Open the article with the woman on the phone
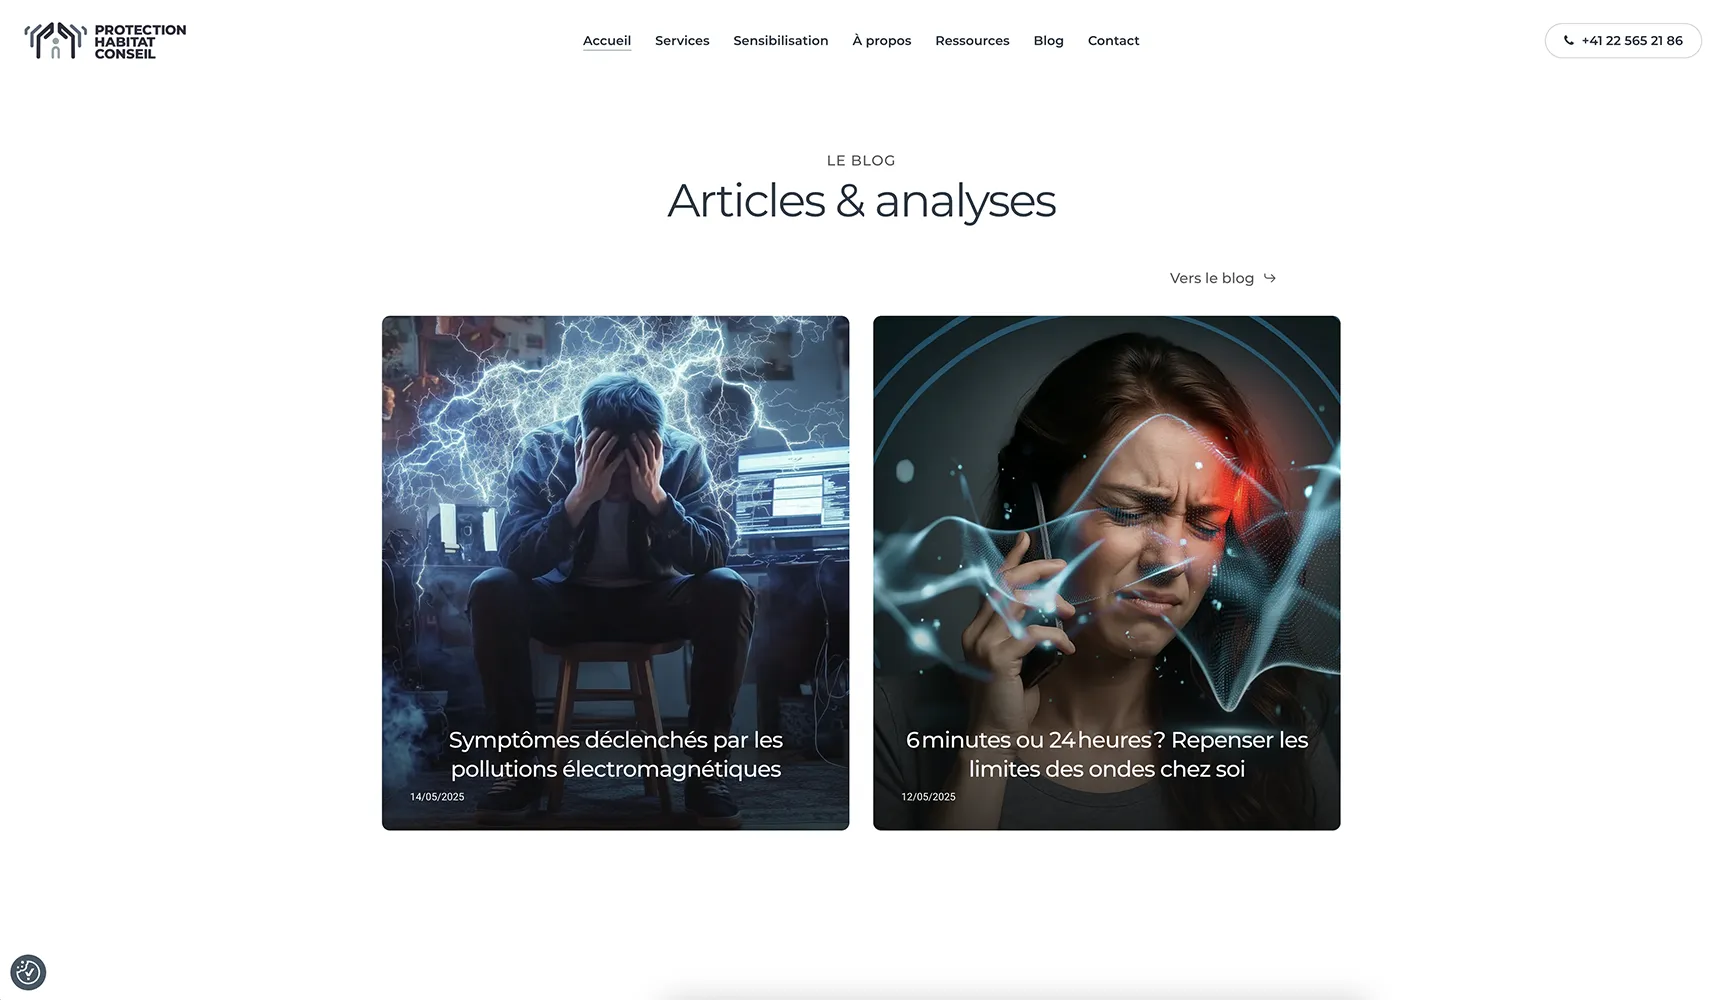Screen dimensions: 1722x1000 coord(1106,573)
